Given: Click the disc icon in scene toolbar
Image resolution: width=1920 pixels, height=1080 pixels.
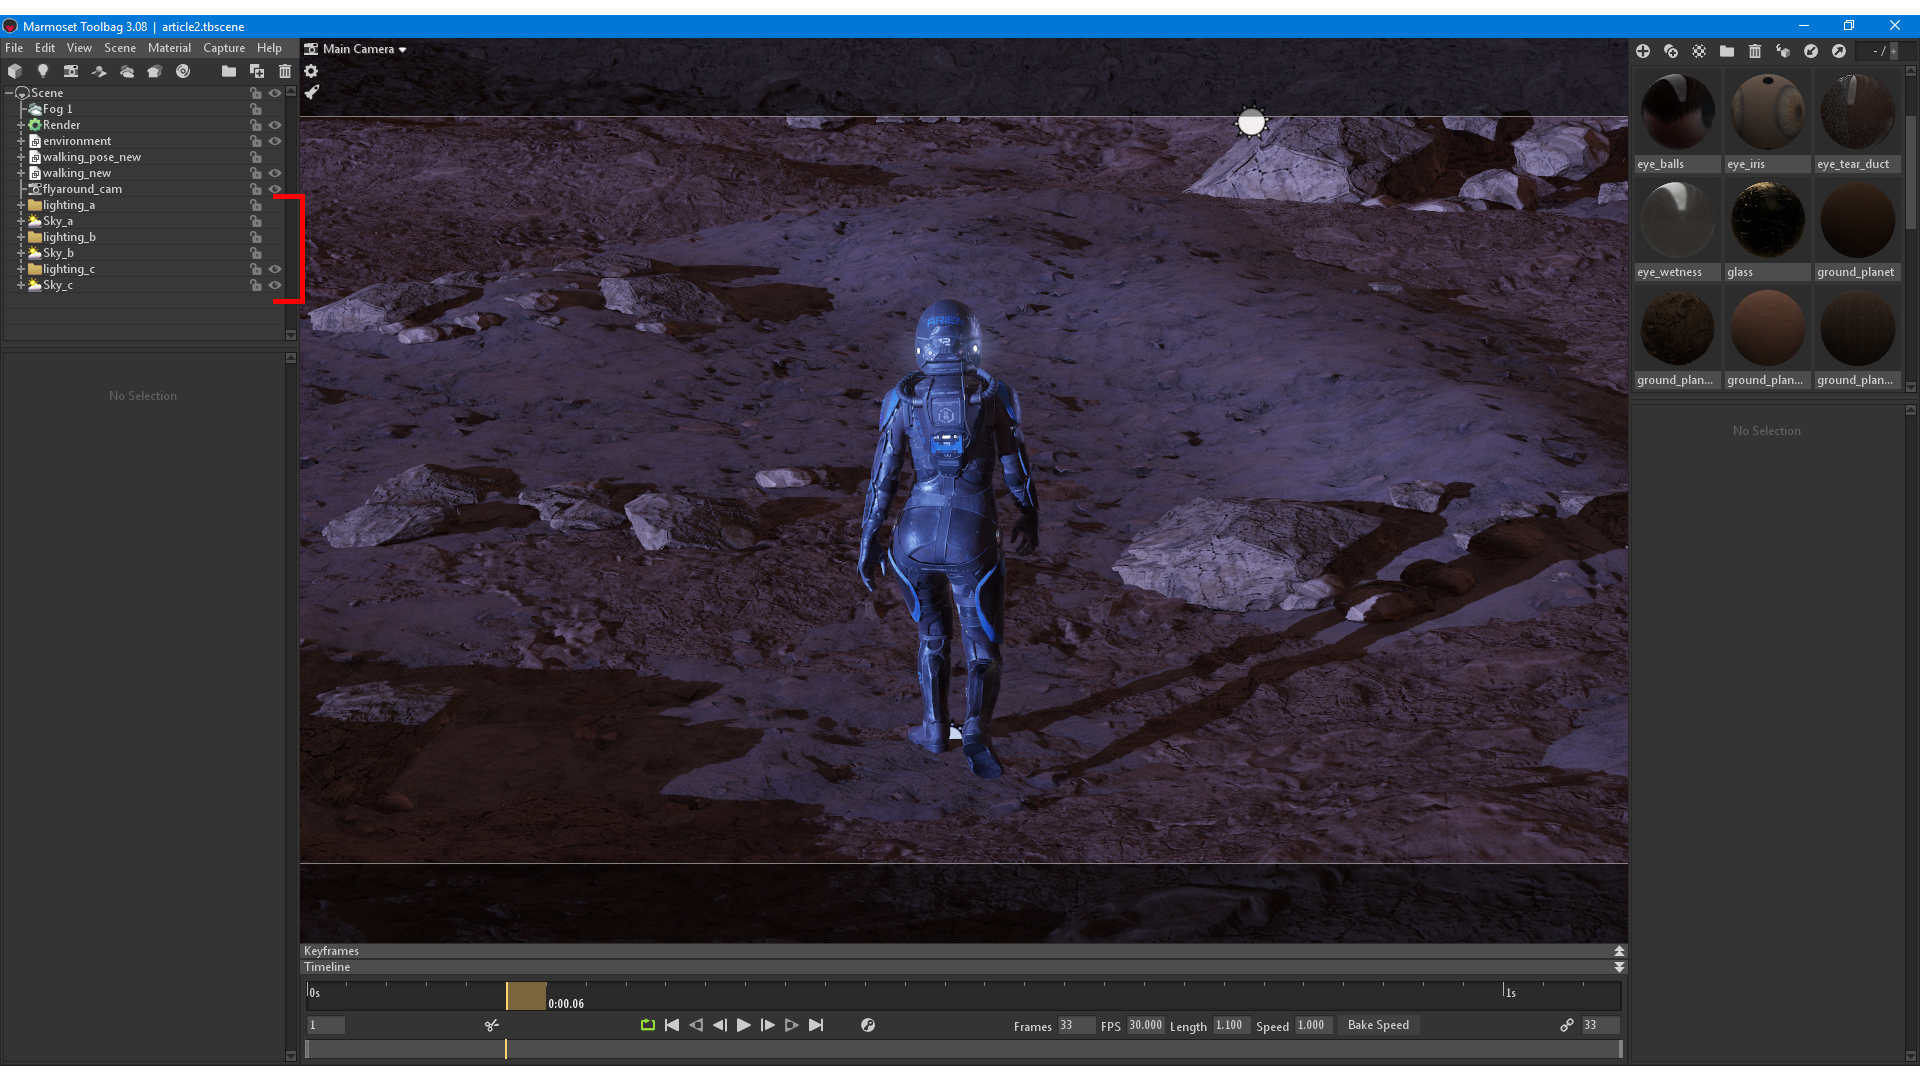Looking at the screenshot, I should (x=183, y=71).
